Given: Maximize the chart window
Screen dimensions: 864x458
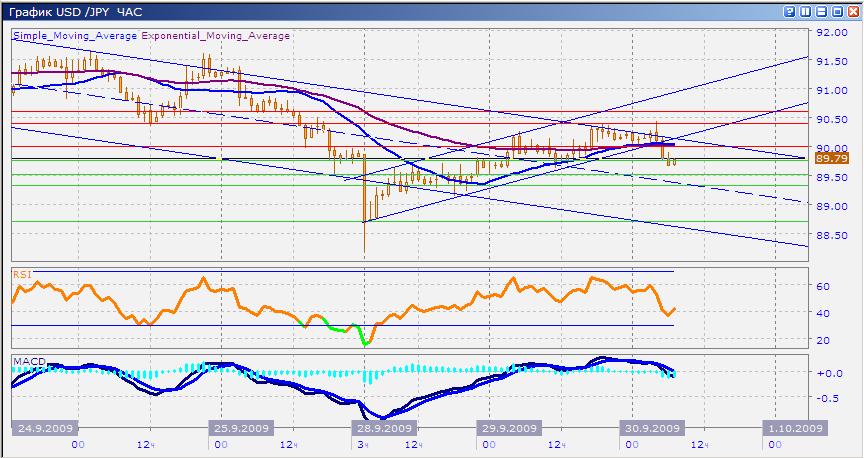Looking at the screenshot, I should (x=837, y=11).
